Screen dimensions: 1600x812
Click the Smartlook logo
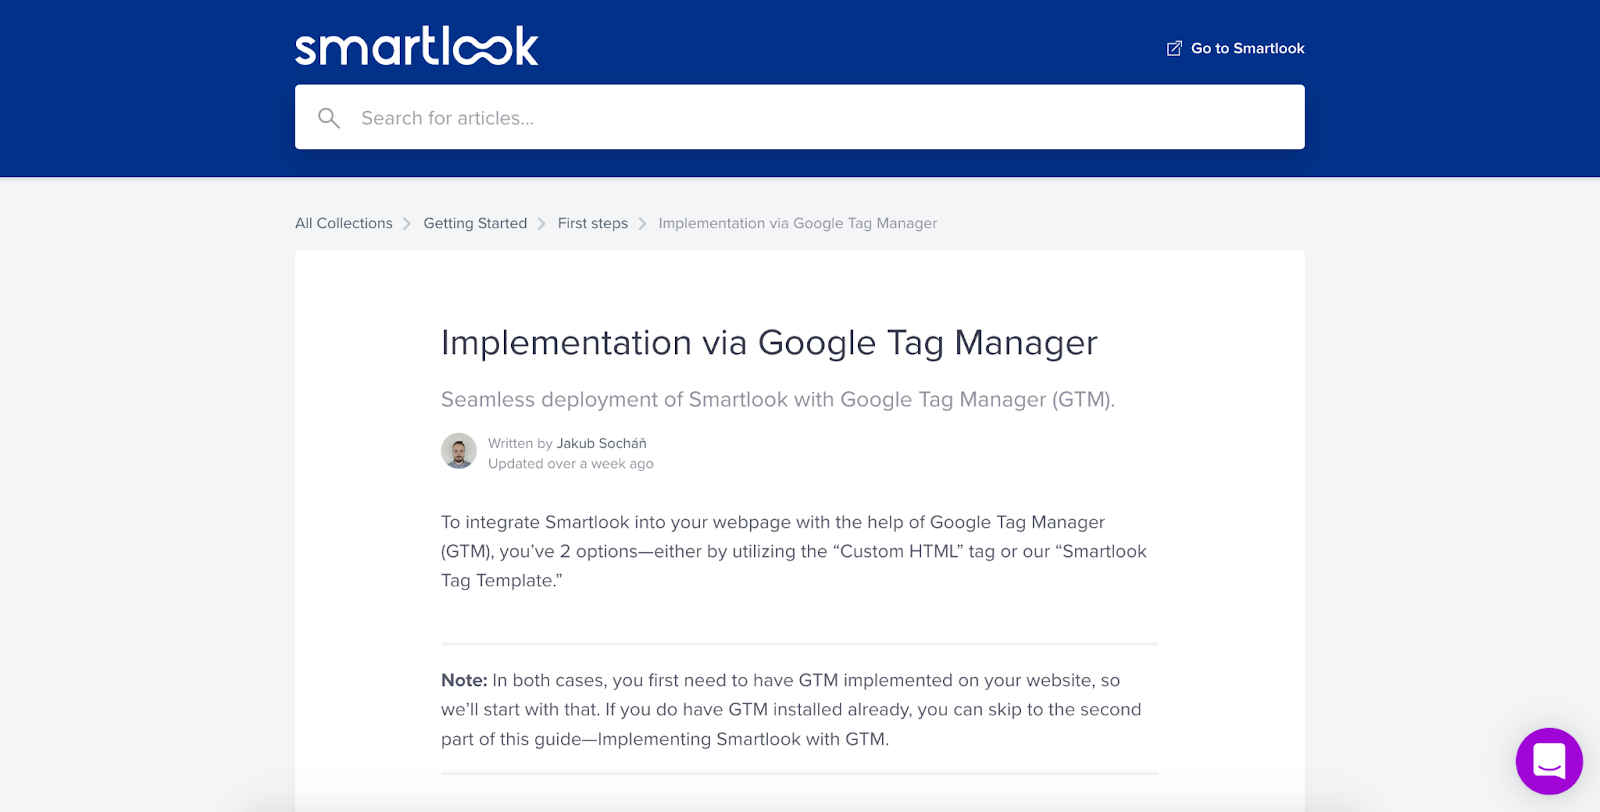click(417, 47)
